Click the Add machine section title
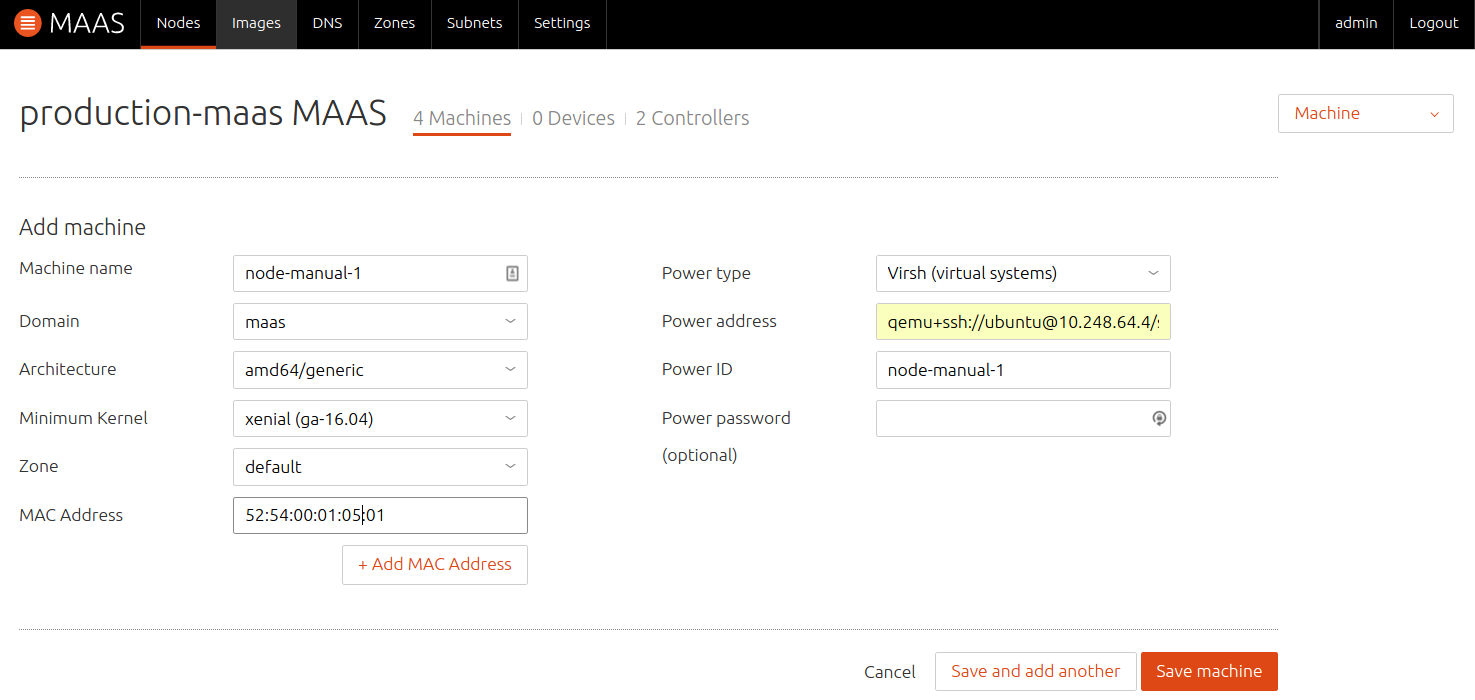 click(82, 227)
